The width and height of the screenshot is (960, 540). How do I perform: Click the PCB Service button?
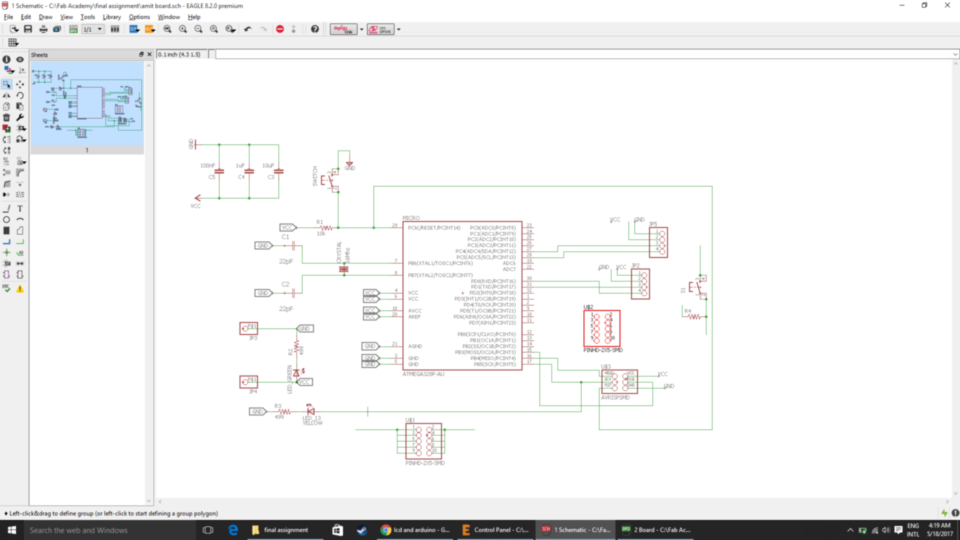[x=381, y=29]
